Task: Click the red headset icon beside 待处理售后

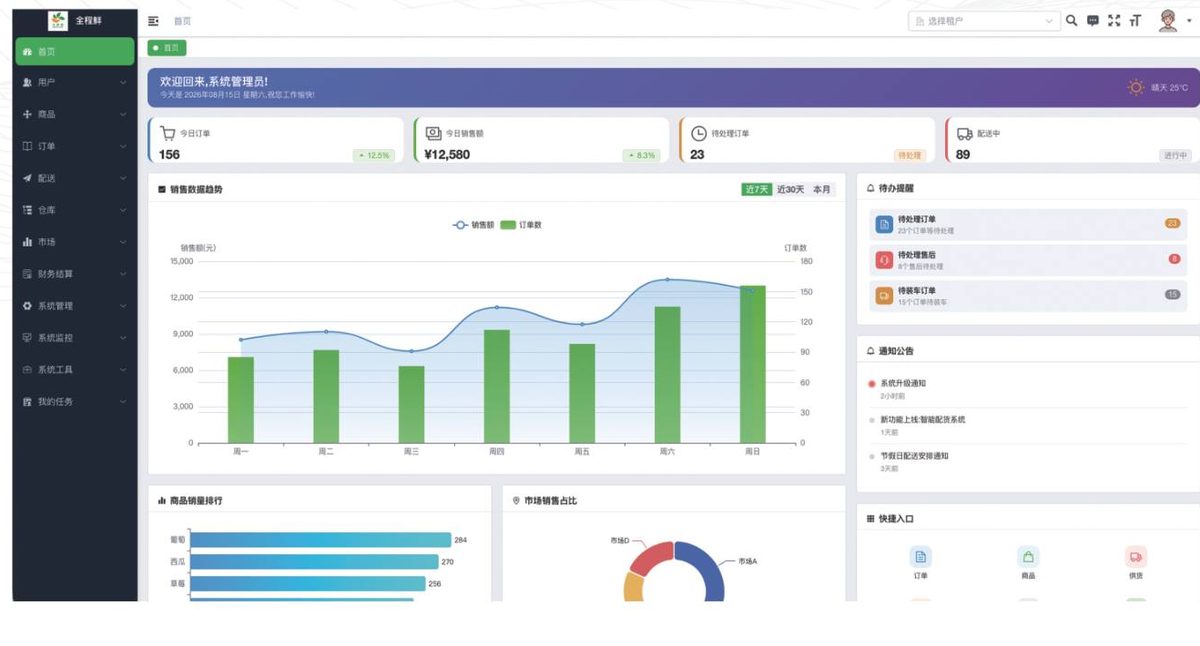Action: (x=884, y=260)
